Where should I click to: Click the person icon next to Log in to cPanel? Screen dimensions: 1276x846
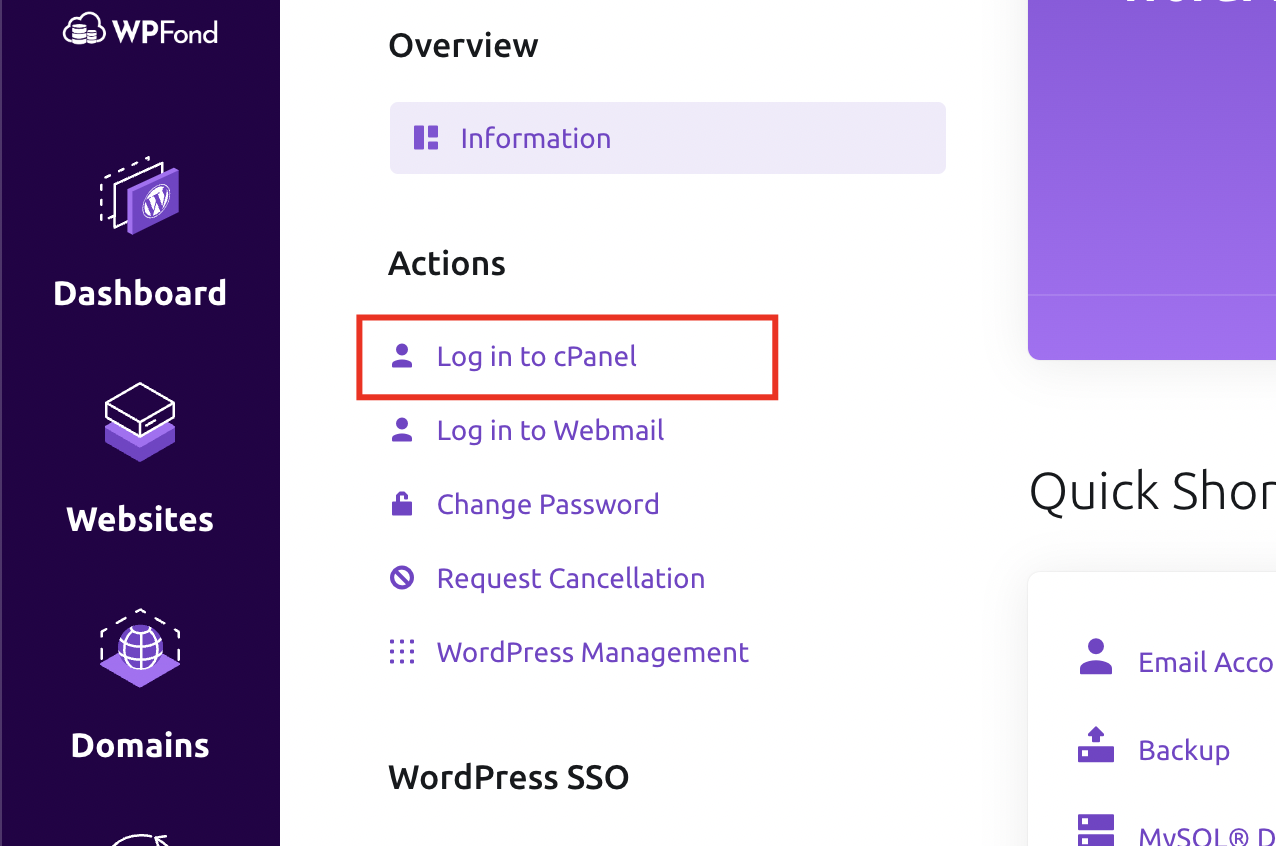[402, 354]
